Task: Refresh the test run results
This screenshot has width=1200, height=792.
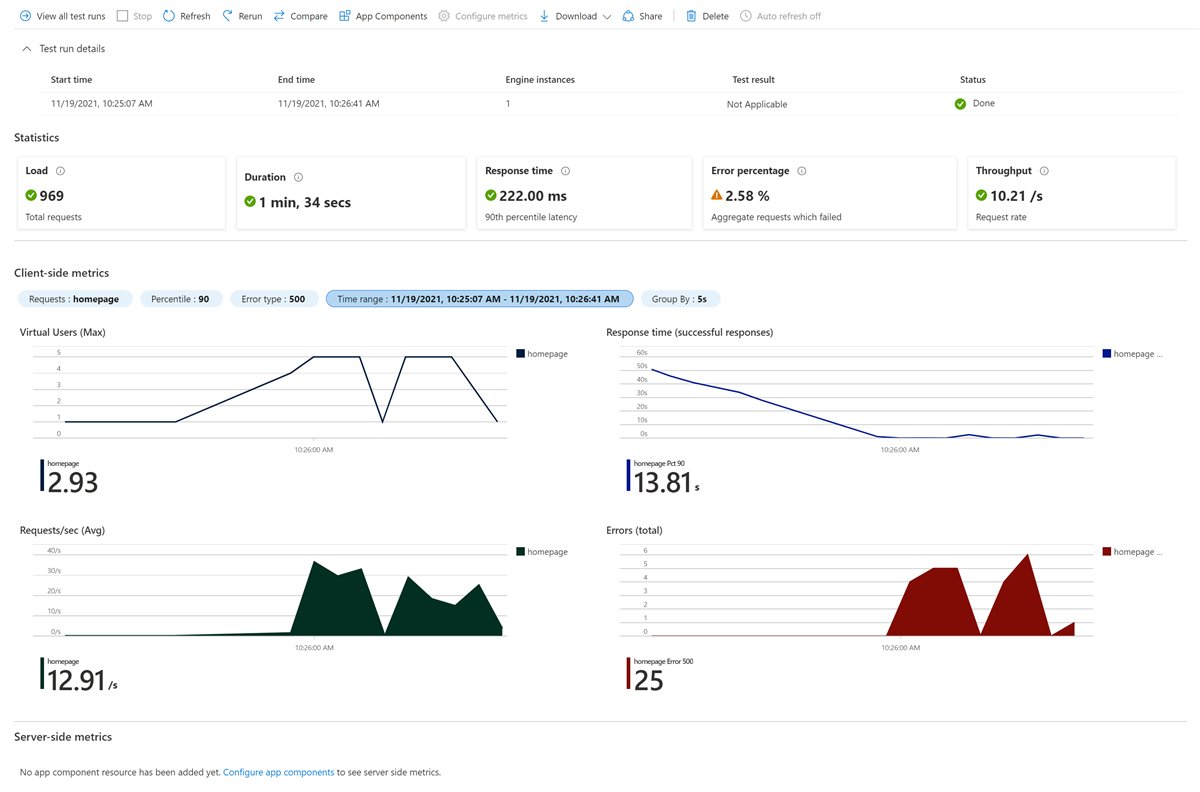Action: coord(186,15)
